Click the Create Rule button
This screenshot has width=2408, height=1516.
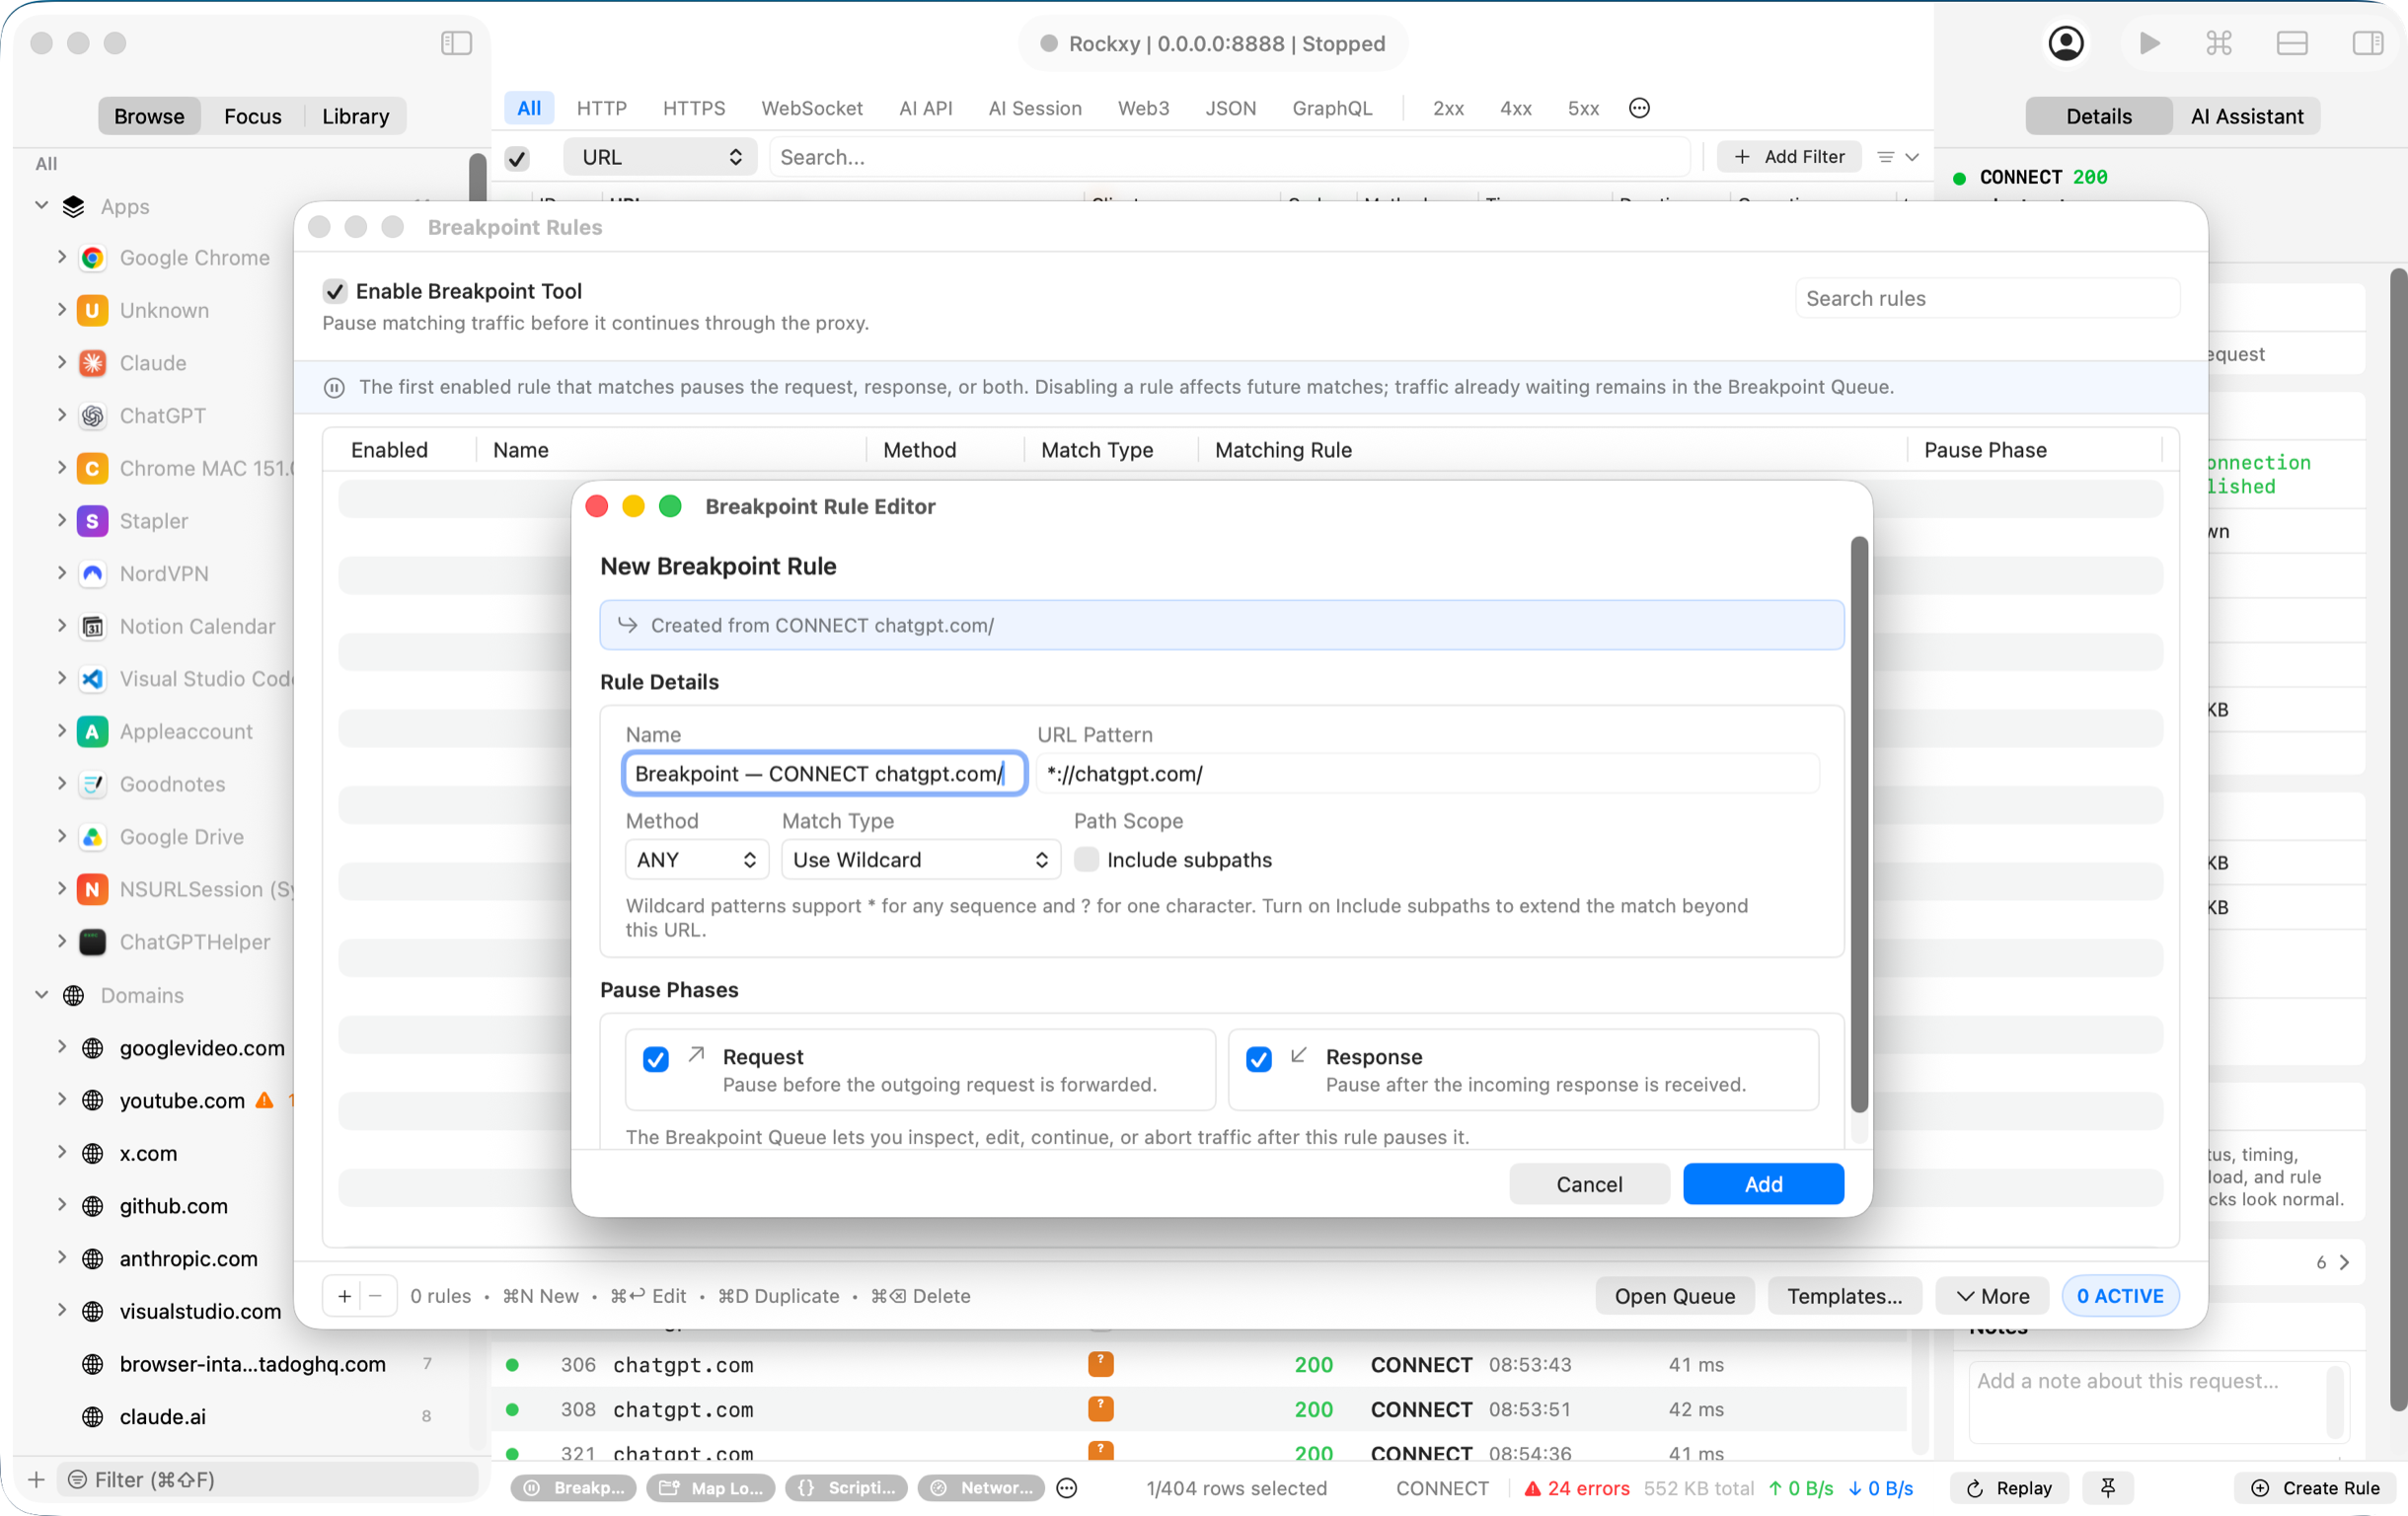2314,1488
